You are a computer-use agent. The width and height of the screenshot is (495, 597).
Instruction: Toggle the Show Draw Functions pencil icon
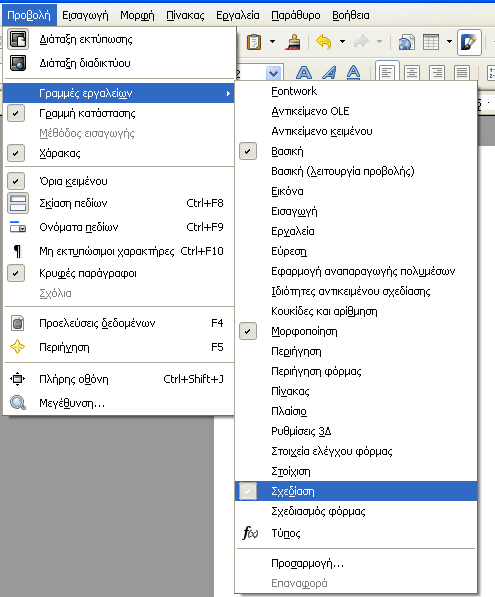(469, 42)
